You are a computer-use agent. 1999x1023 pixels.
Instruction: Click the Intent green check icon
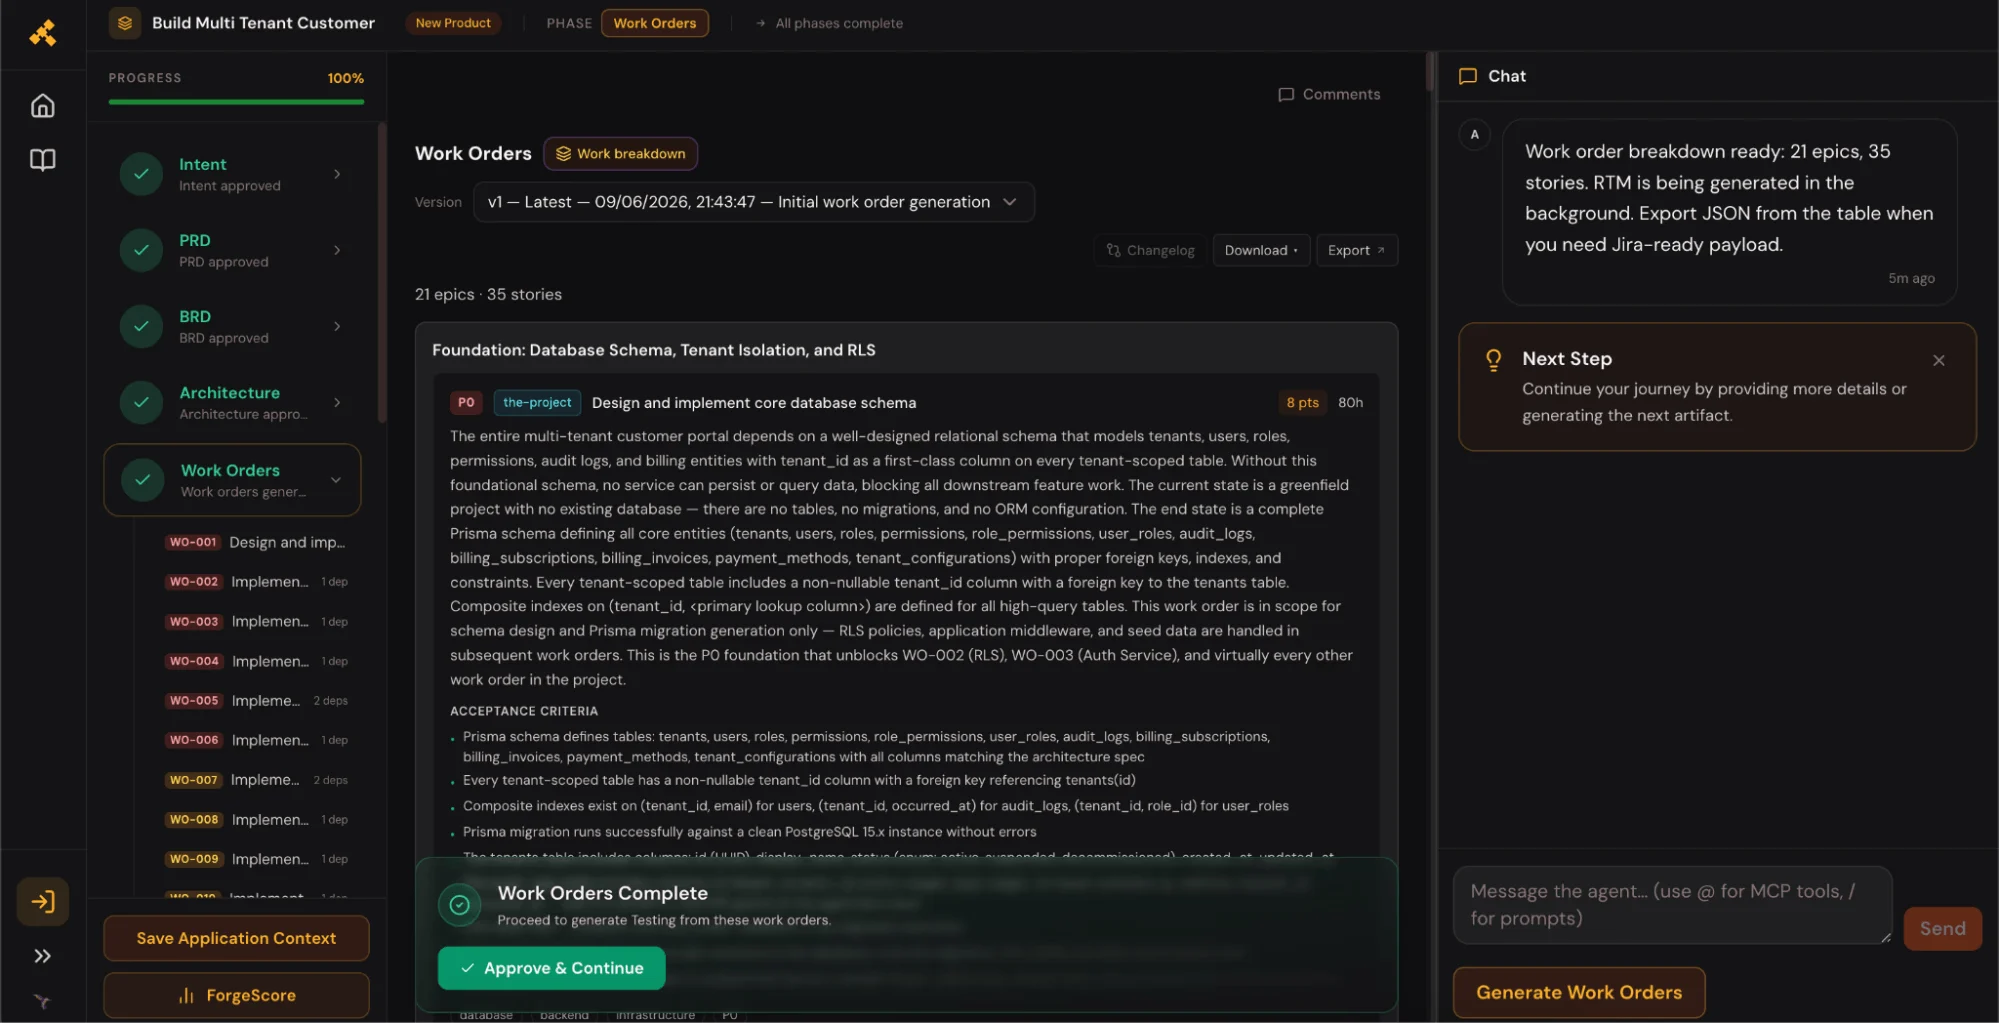coord(141,174)
